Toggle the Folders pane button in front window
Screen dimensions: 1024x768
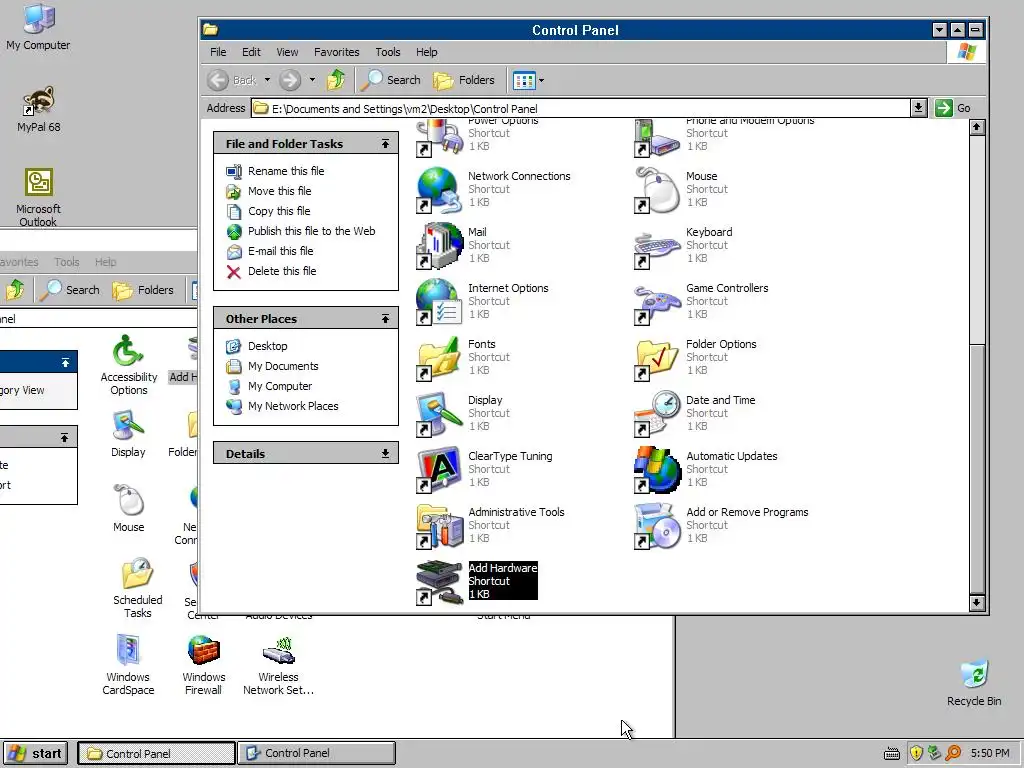click(x=464, y=80)
